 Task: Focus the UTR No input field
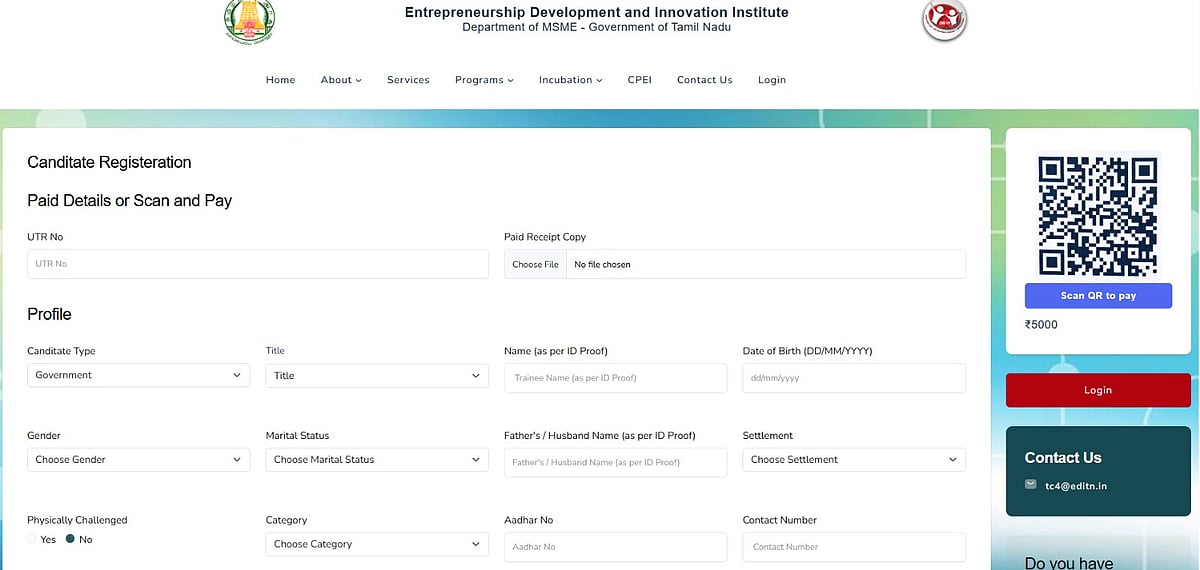pos(257,264)
